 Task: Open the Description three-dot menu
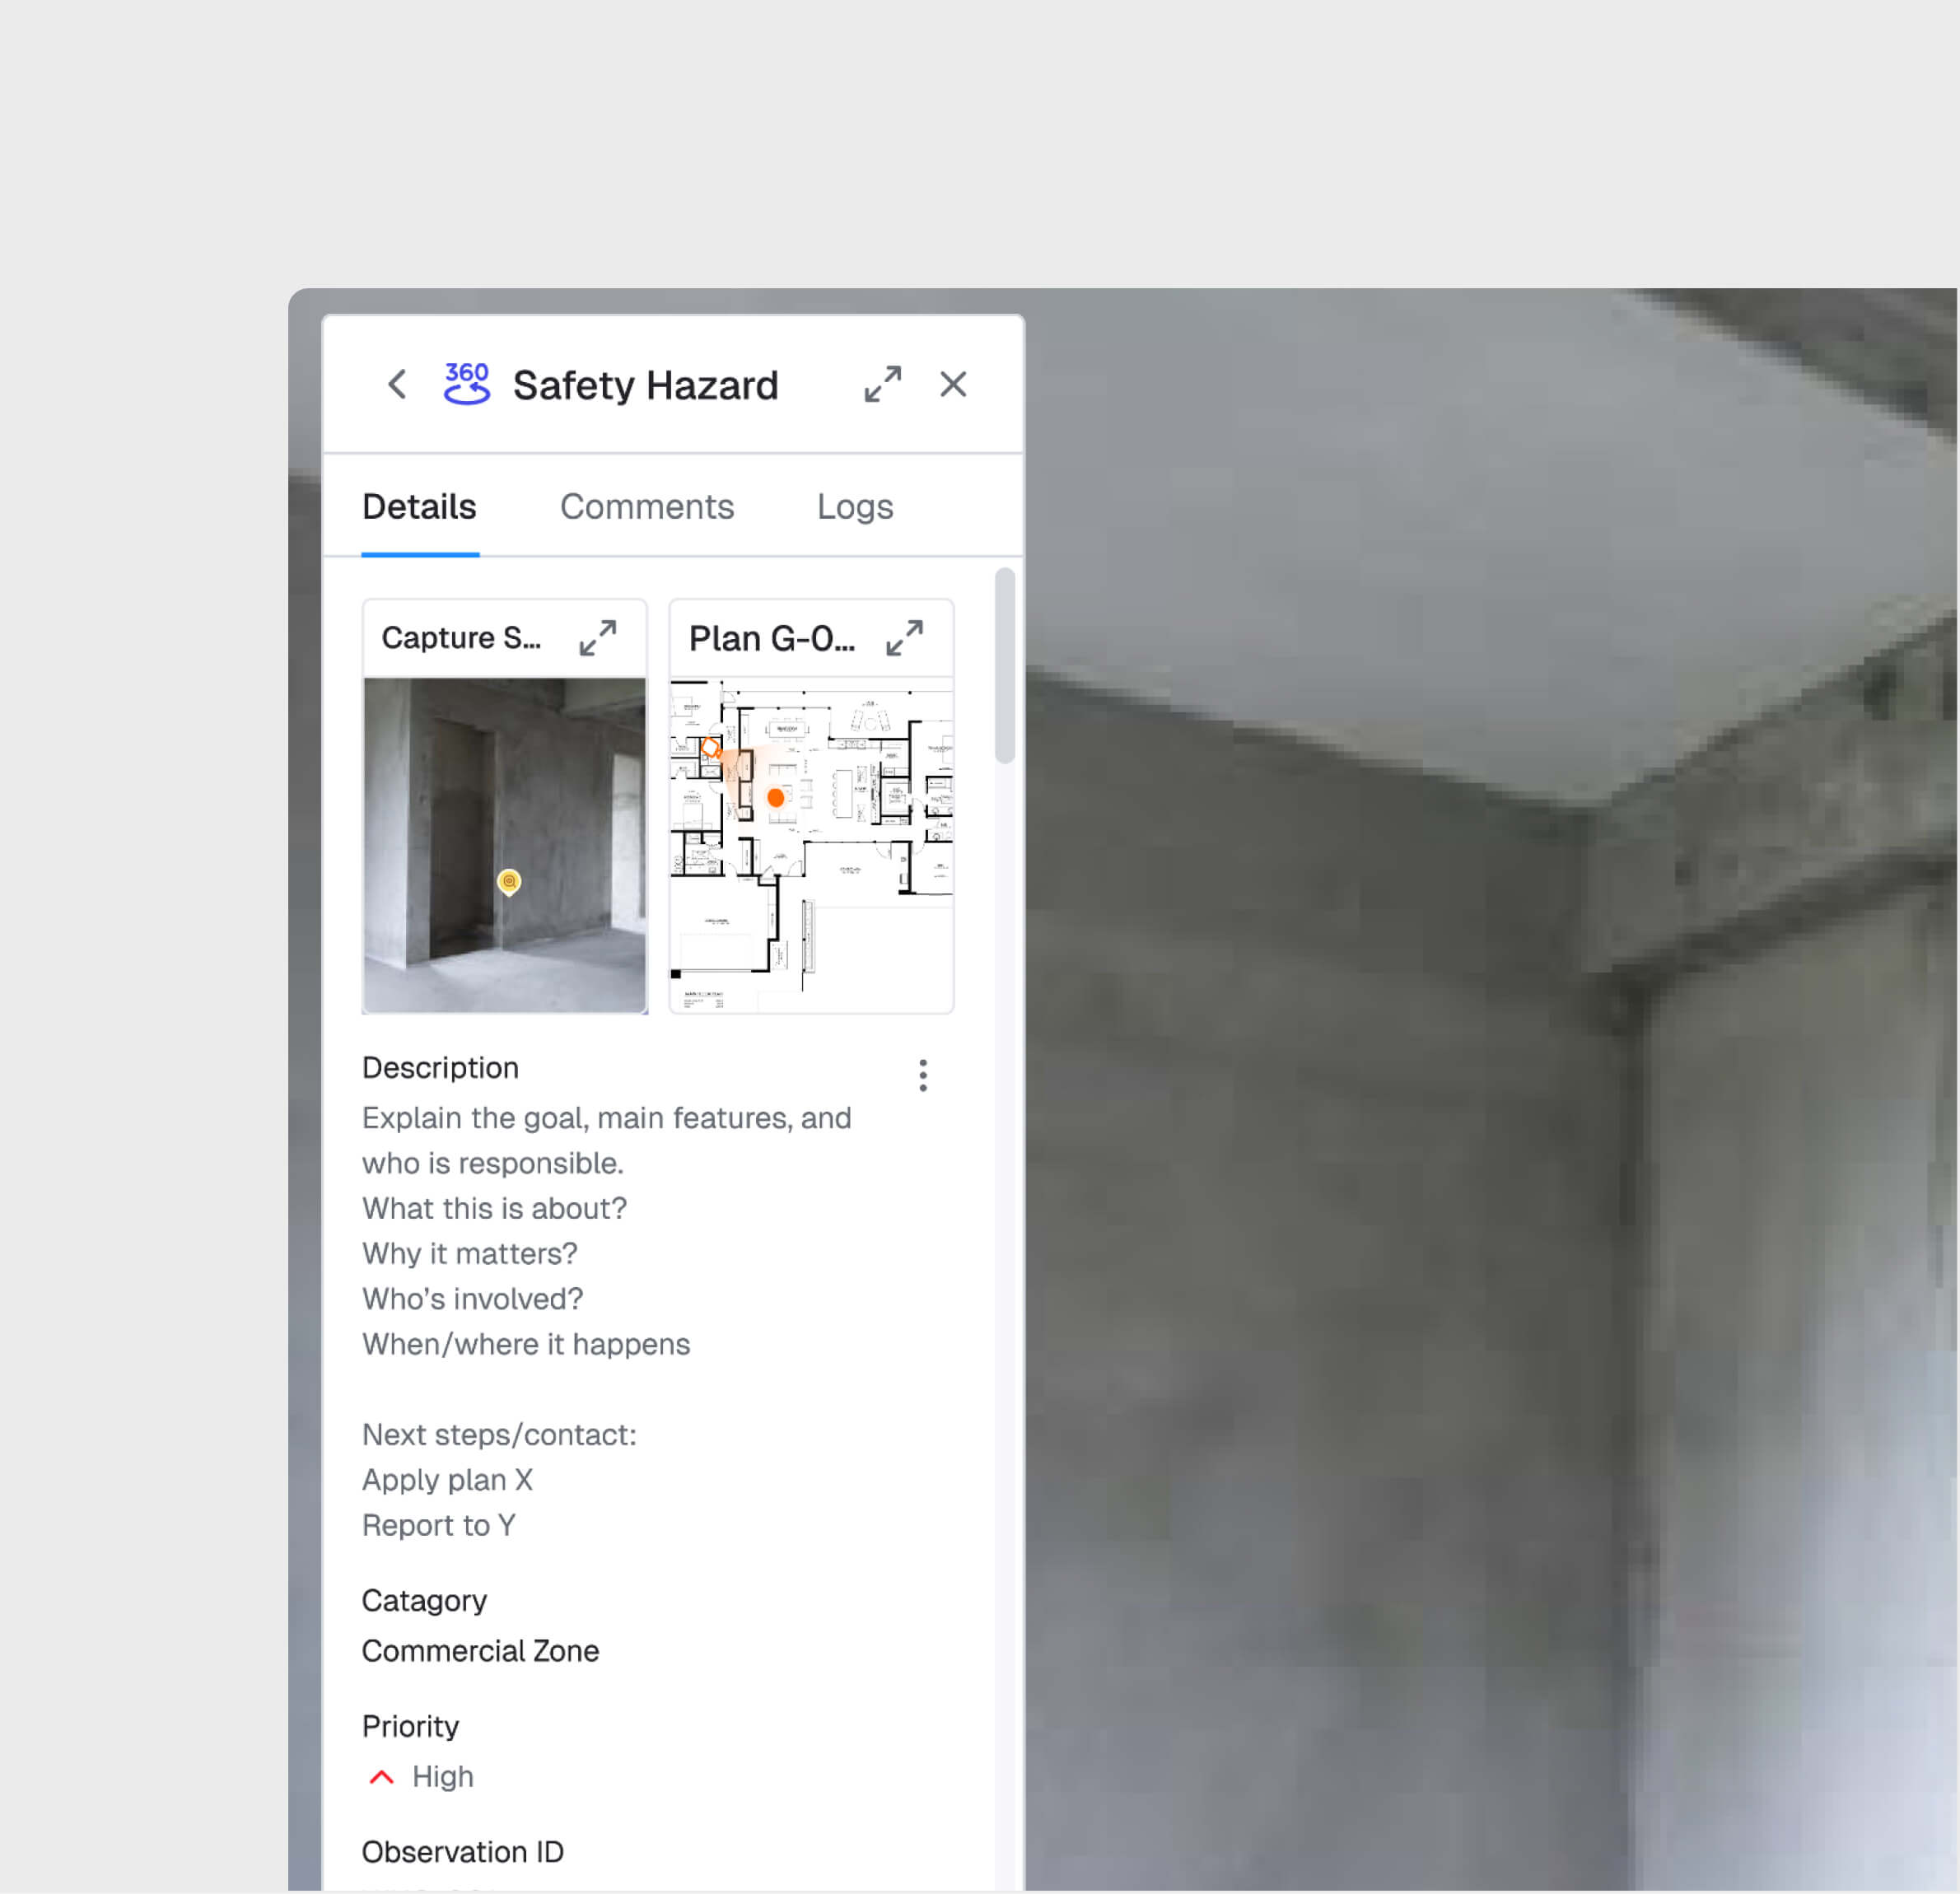[922, 1076]
